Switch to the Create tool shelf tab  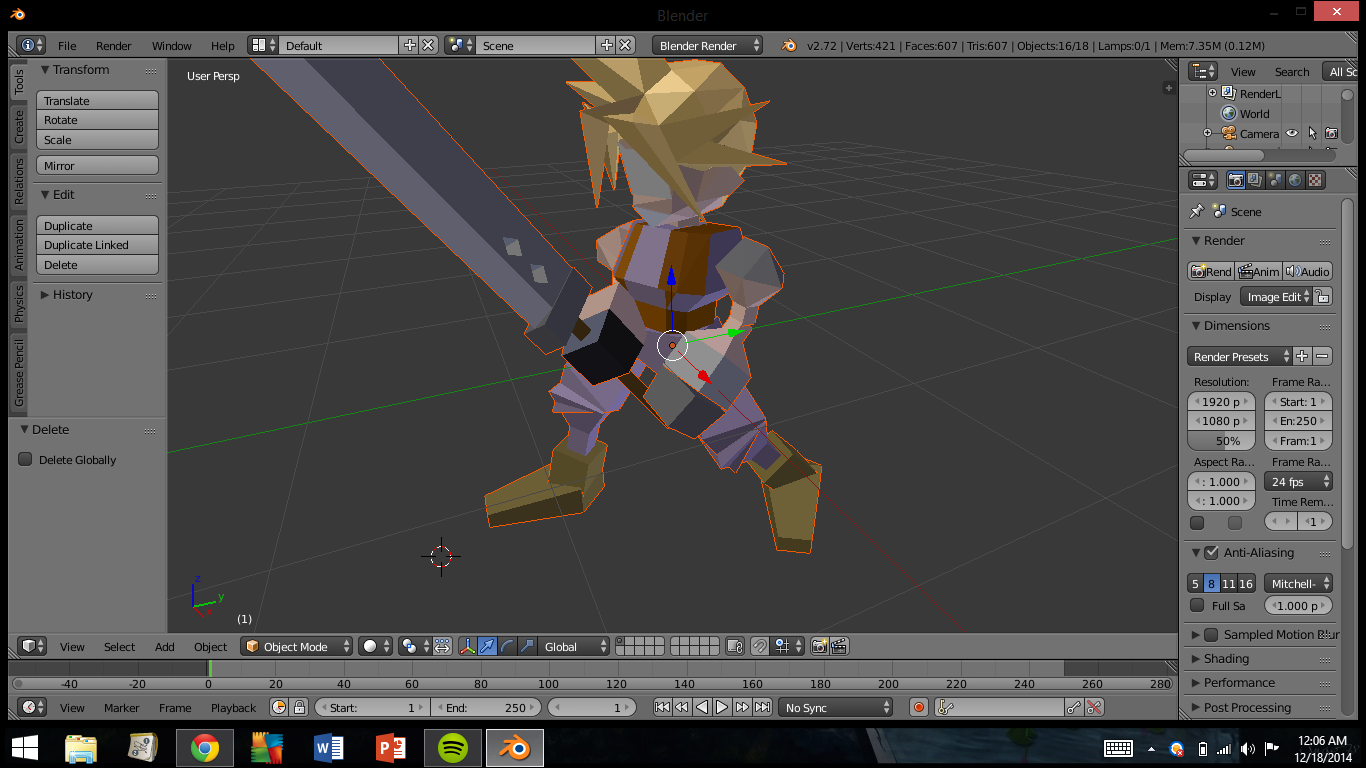tap(18, 127)
